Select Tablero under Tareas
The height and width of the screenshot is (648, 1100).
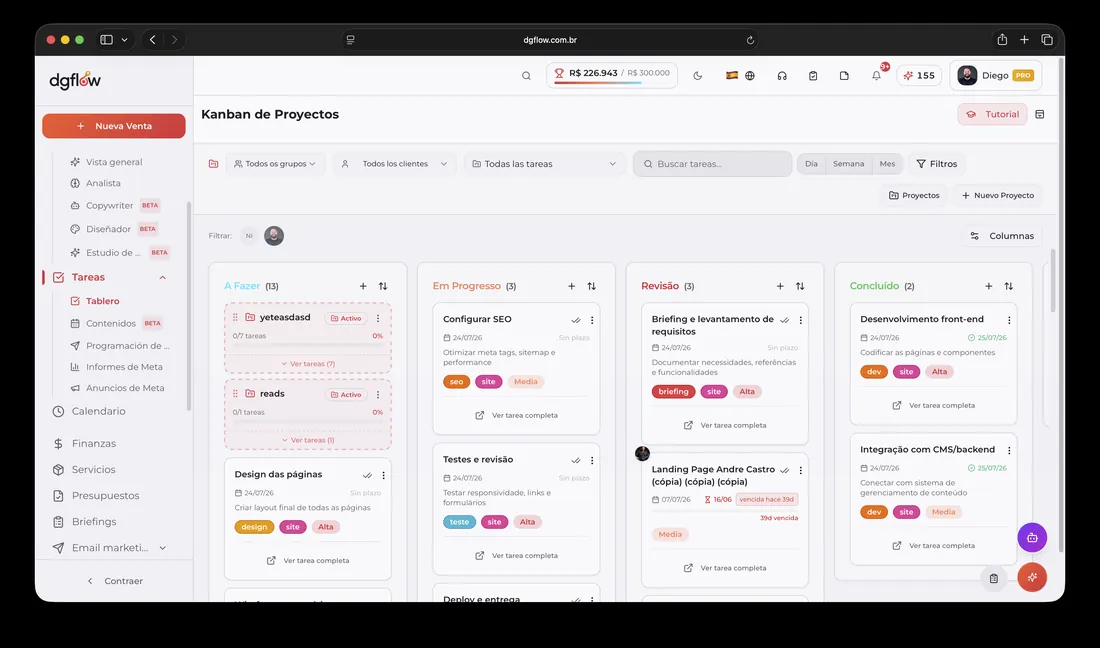tap(95, 301)
